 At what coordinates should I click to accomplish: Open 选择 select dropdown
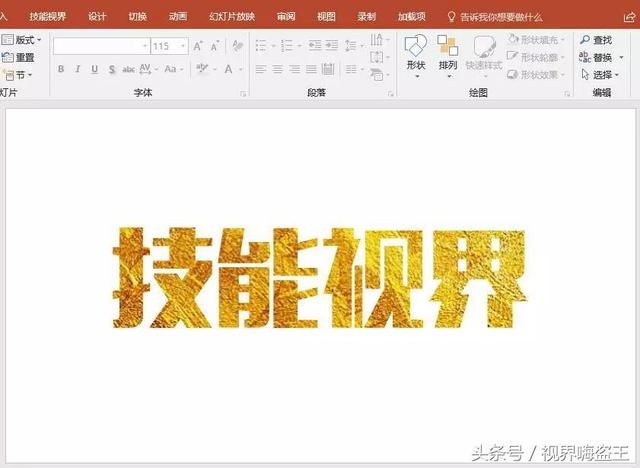pos(600,75)
